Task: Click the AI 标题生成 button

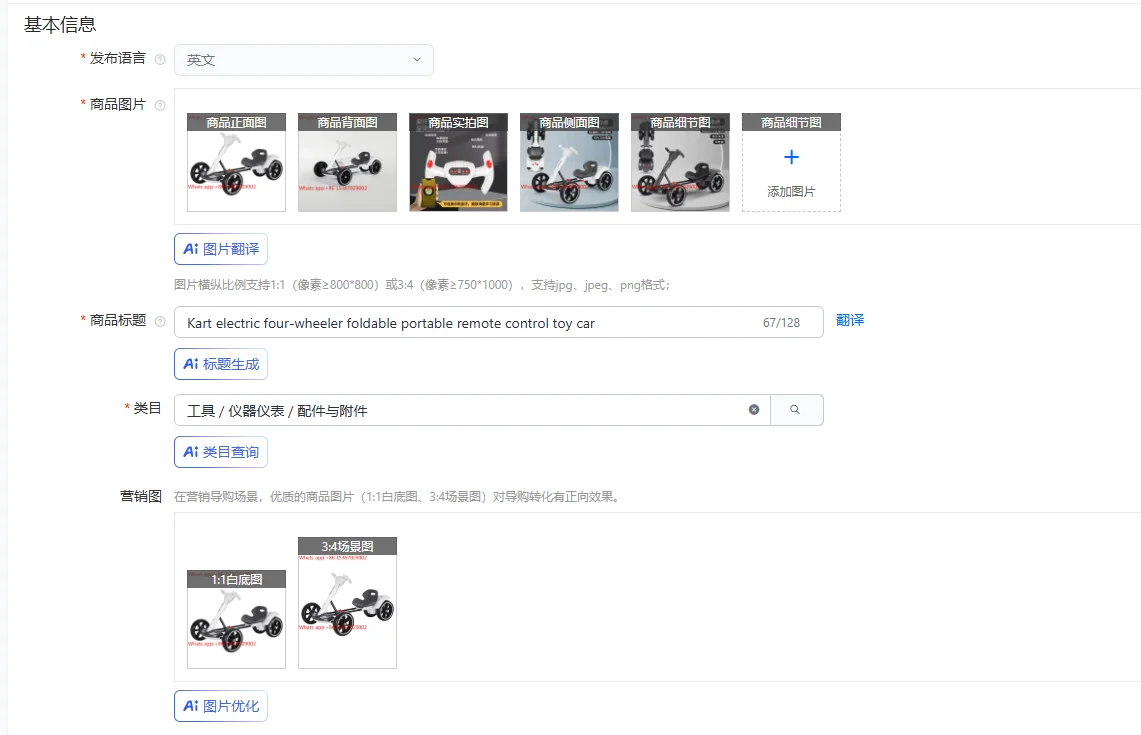Action: click(221, 364)
